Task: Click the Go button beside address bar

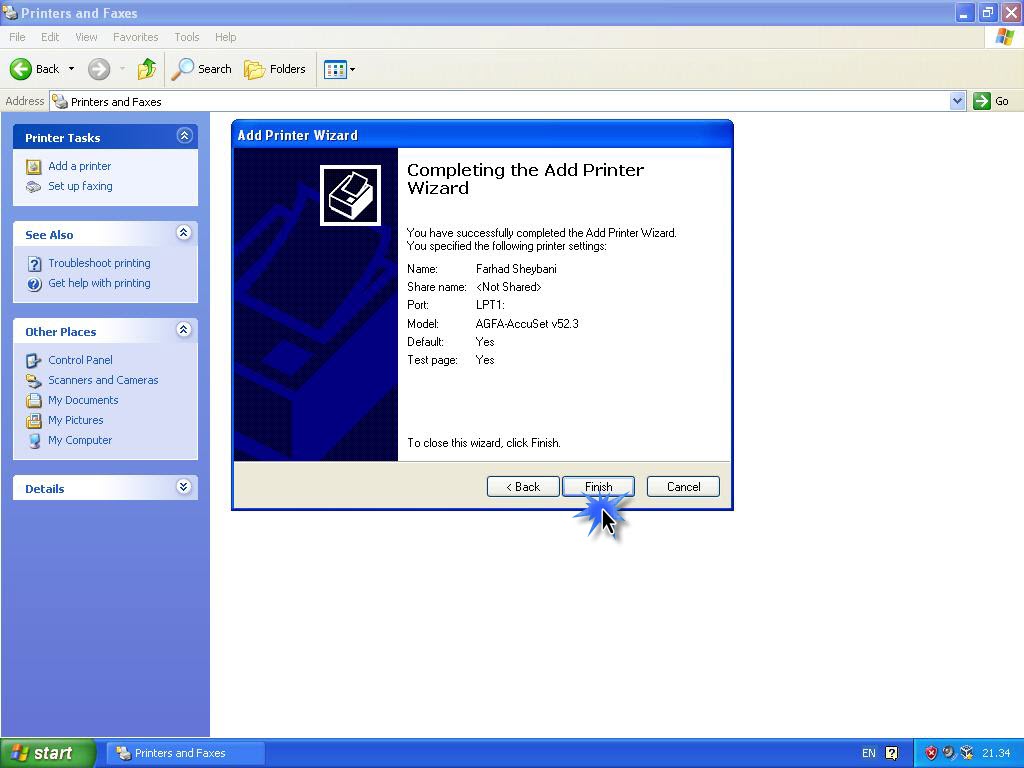Action: tap(992, 101)
